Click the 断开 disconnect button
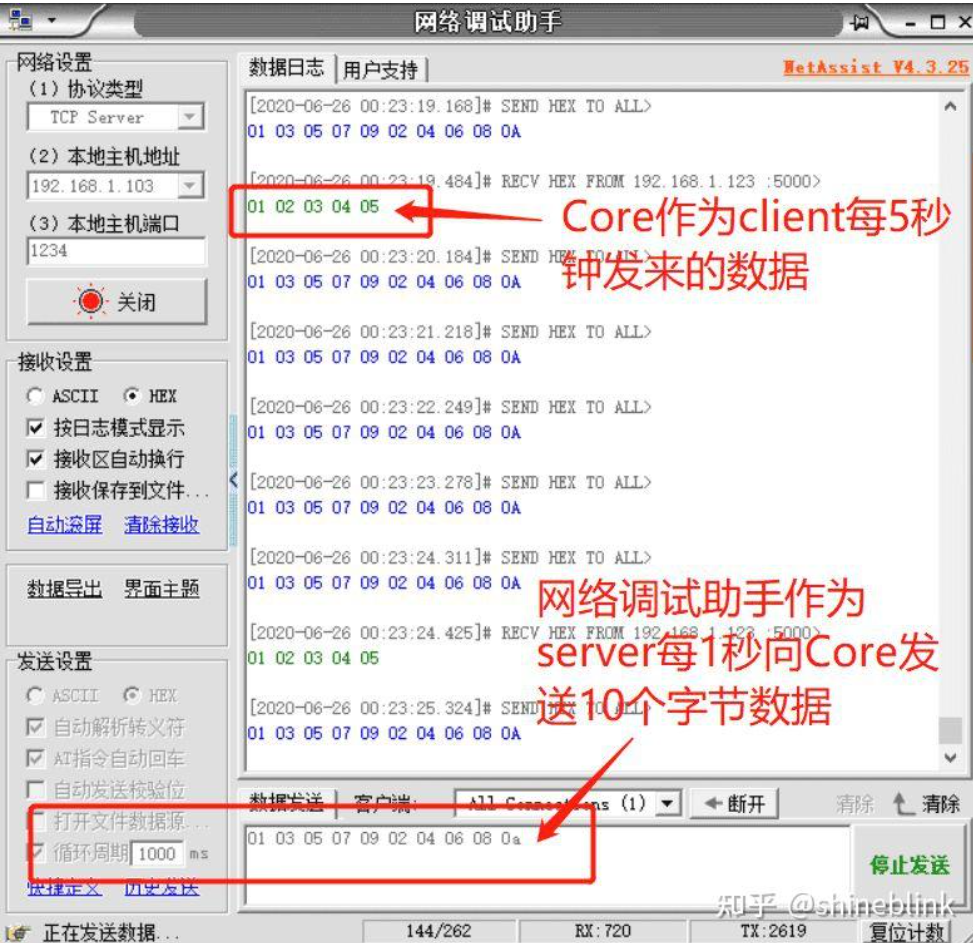 coord(735,803)
